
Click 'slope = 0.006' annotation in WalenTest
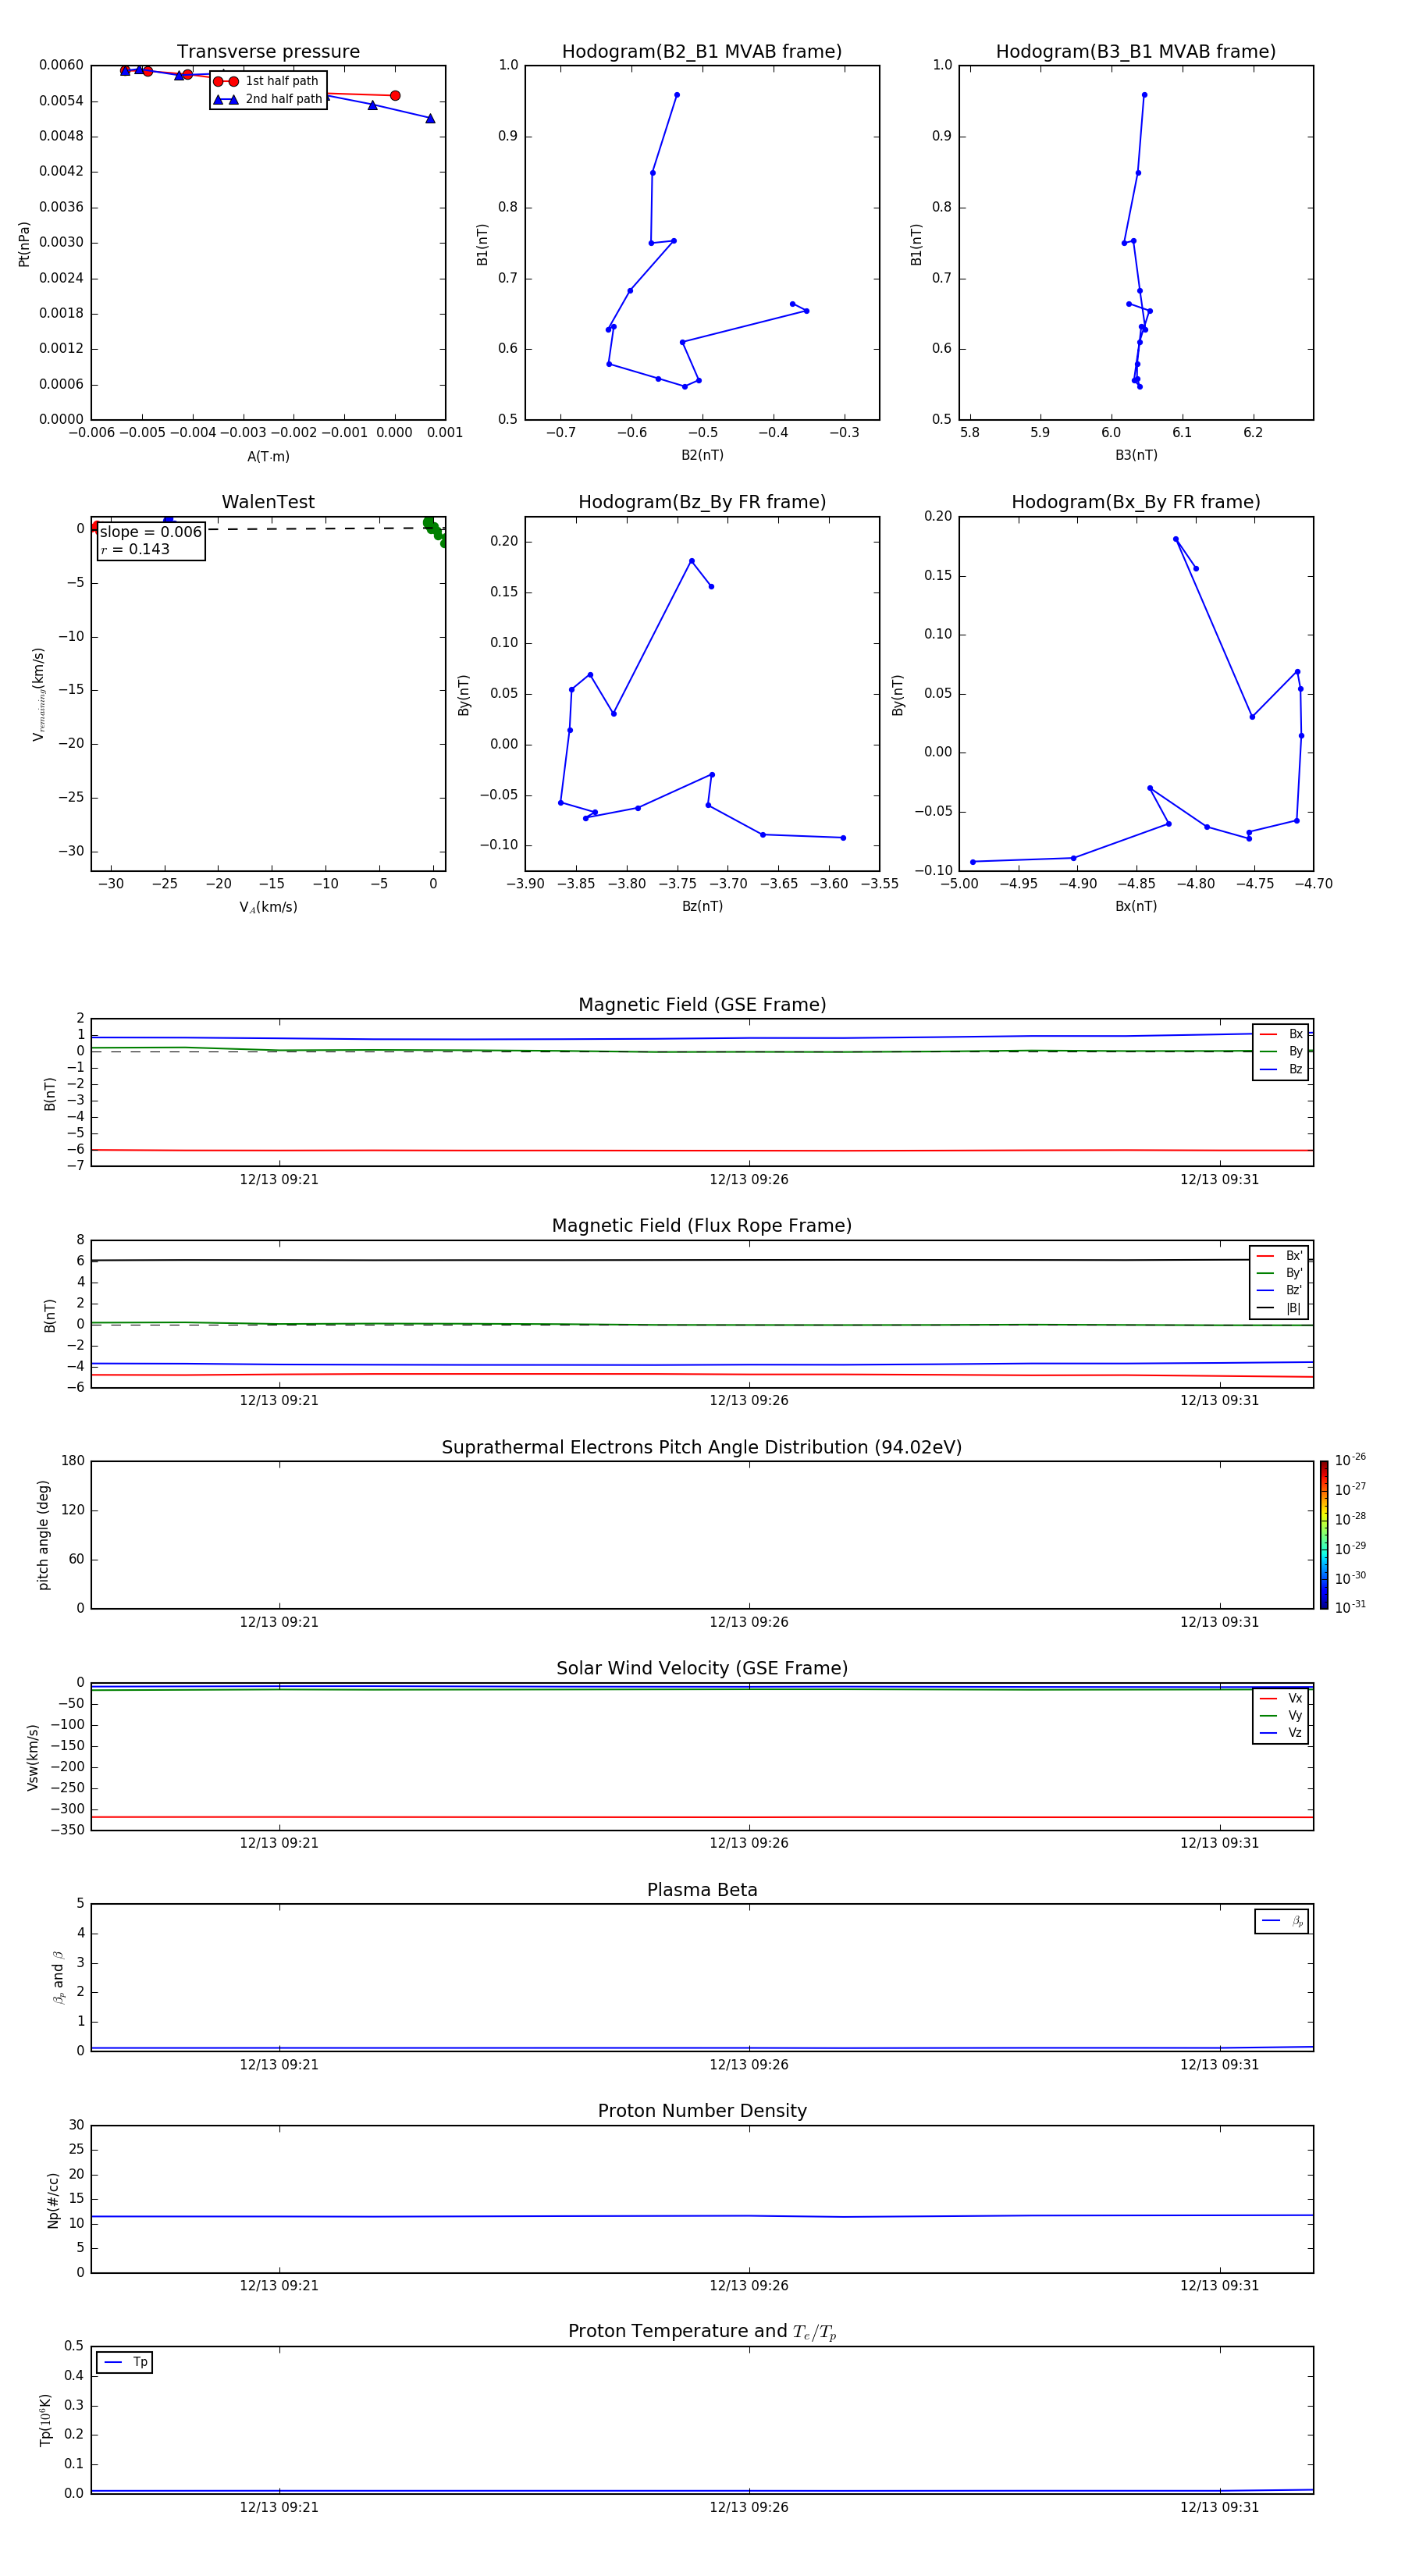tap(151, 532)
